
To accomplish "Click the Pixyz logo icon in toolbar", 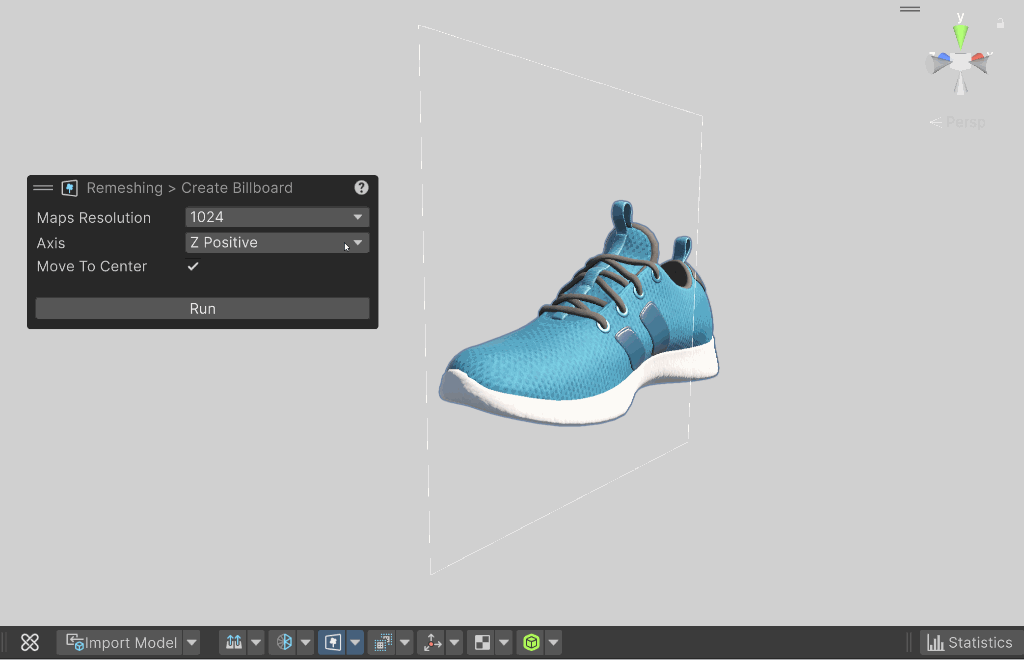I will (30, 642).
